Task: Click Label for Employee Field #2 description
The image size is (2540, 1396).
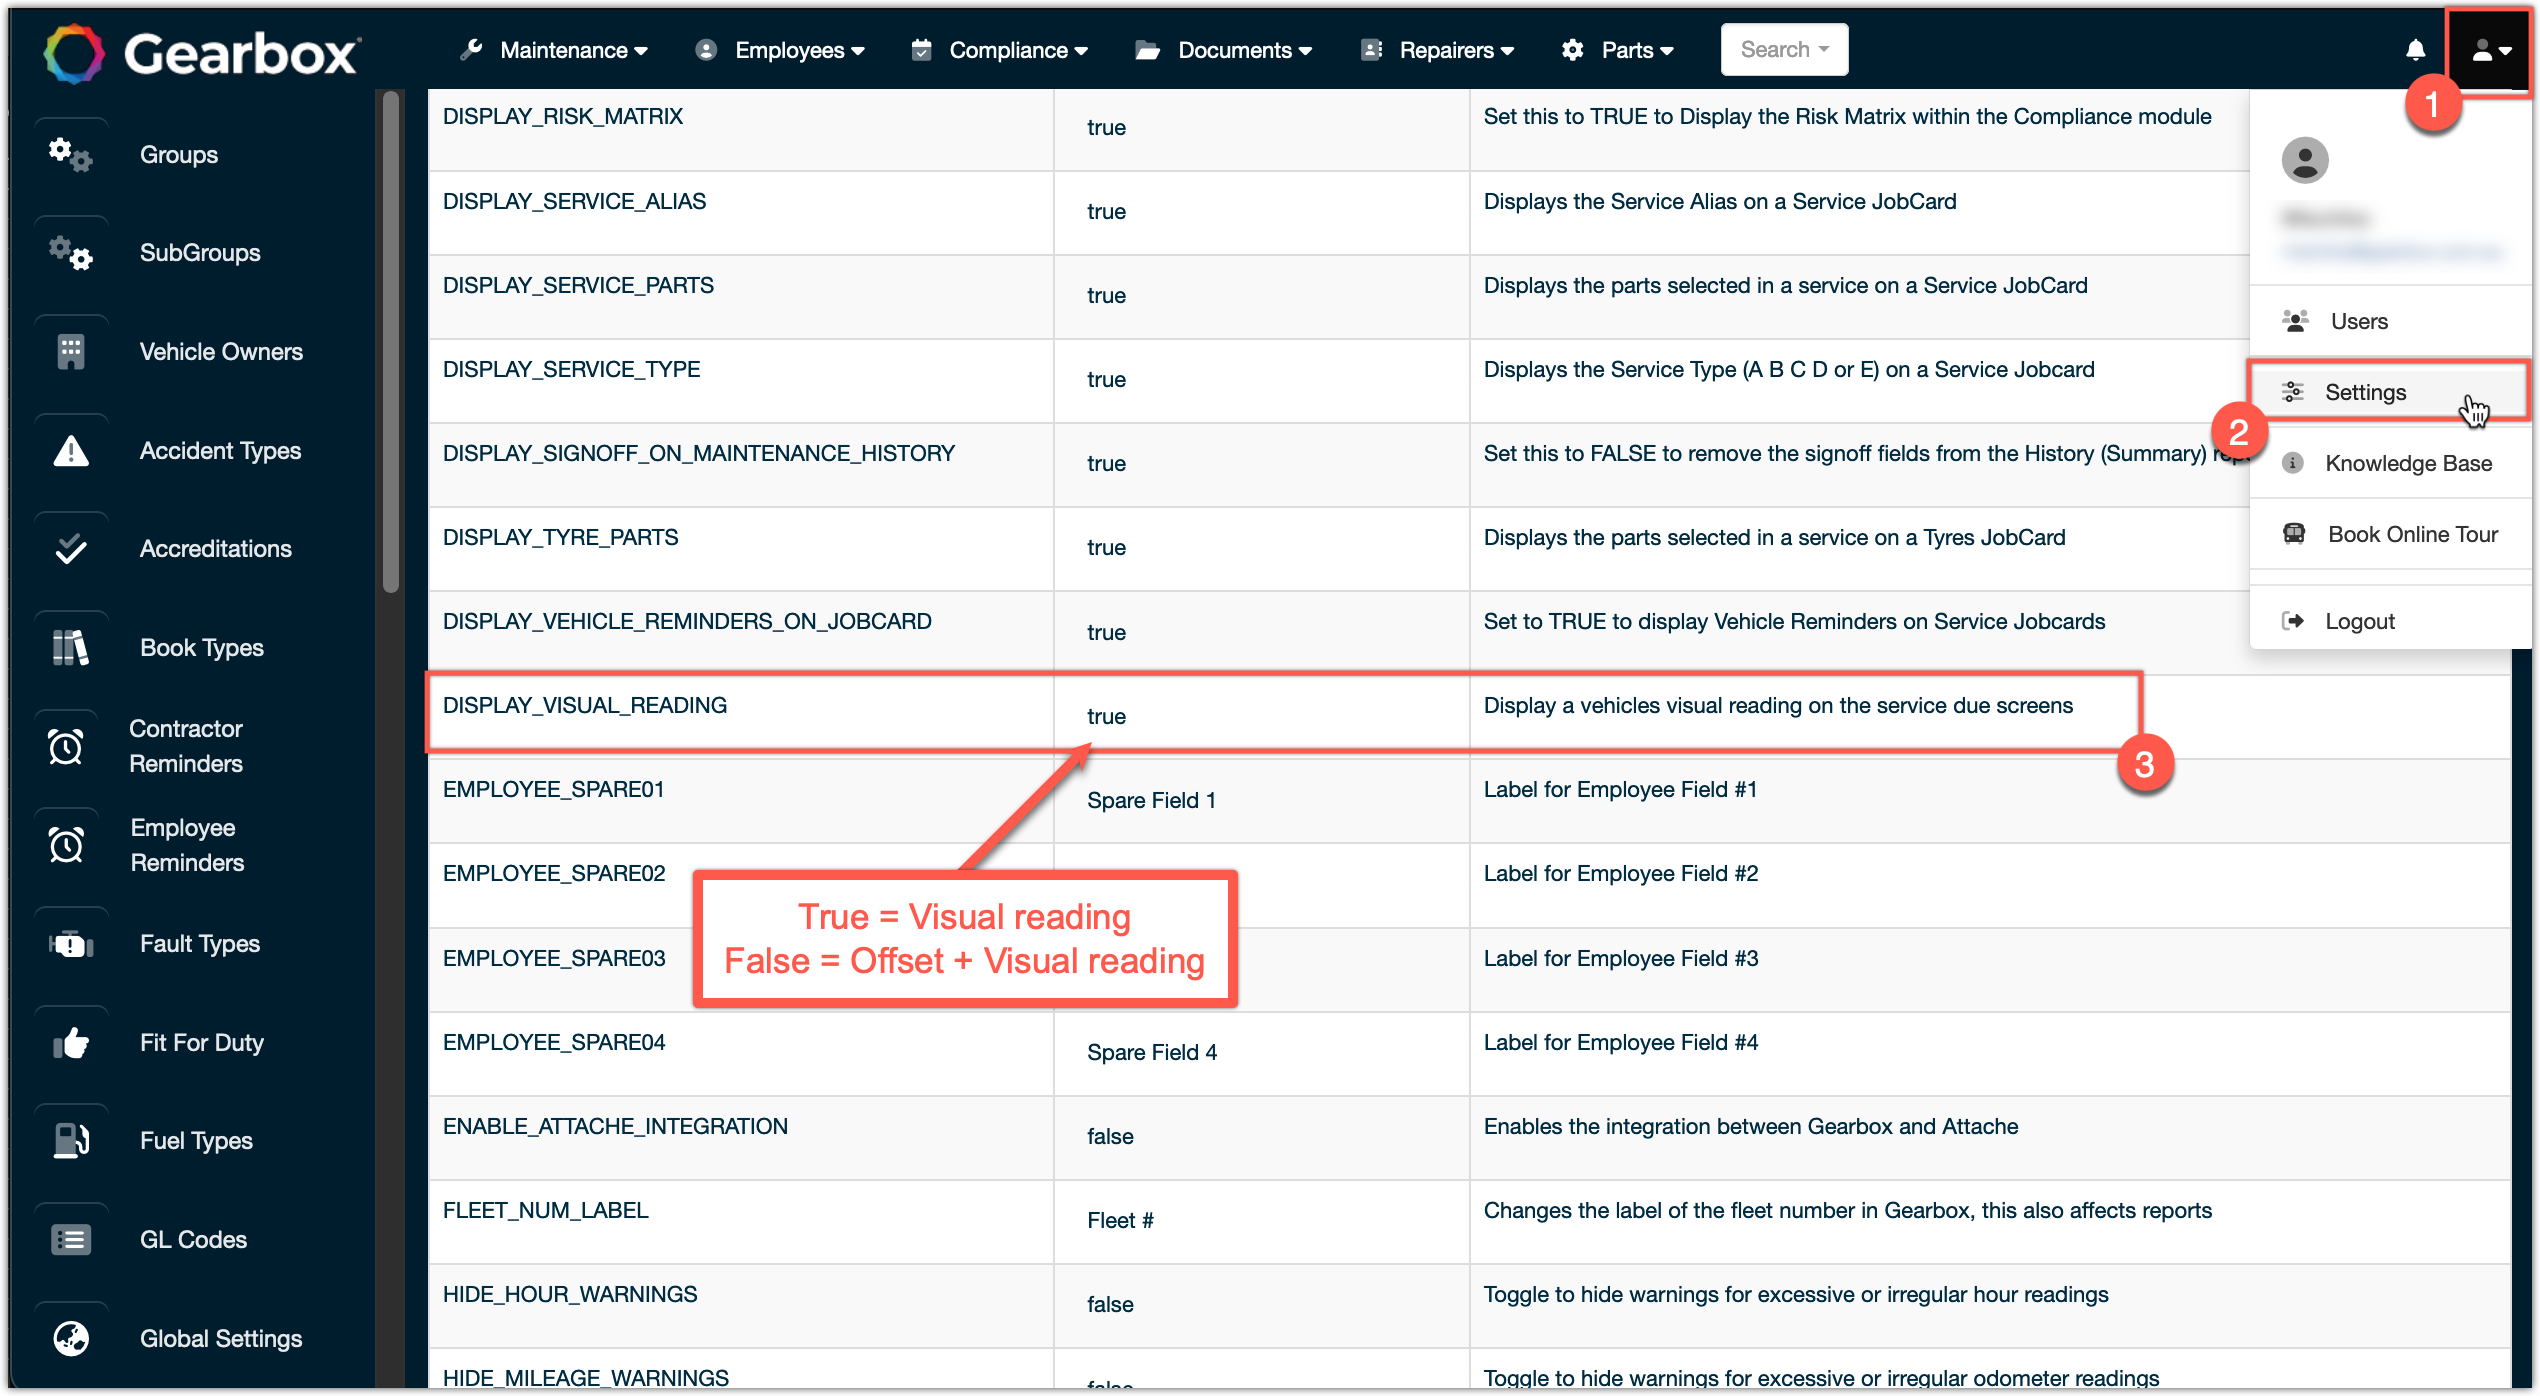Action: [1621, 873]
